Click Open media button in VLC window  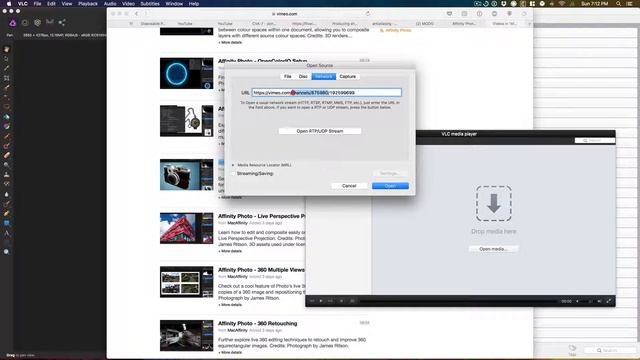(x=493, y=249)
